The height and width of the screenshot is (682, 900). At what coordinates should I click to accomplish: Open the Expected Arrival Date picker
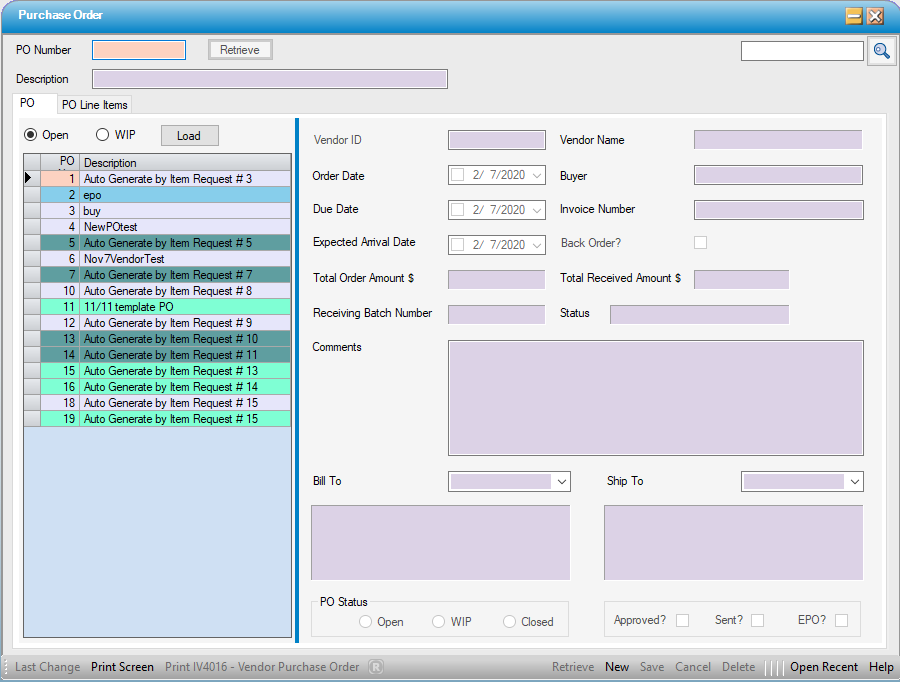[x=536, y=245]
